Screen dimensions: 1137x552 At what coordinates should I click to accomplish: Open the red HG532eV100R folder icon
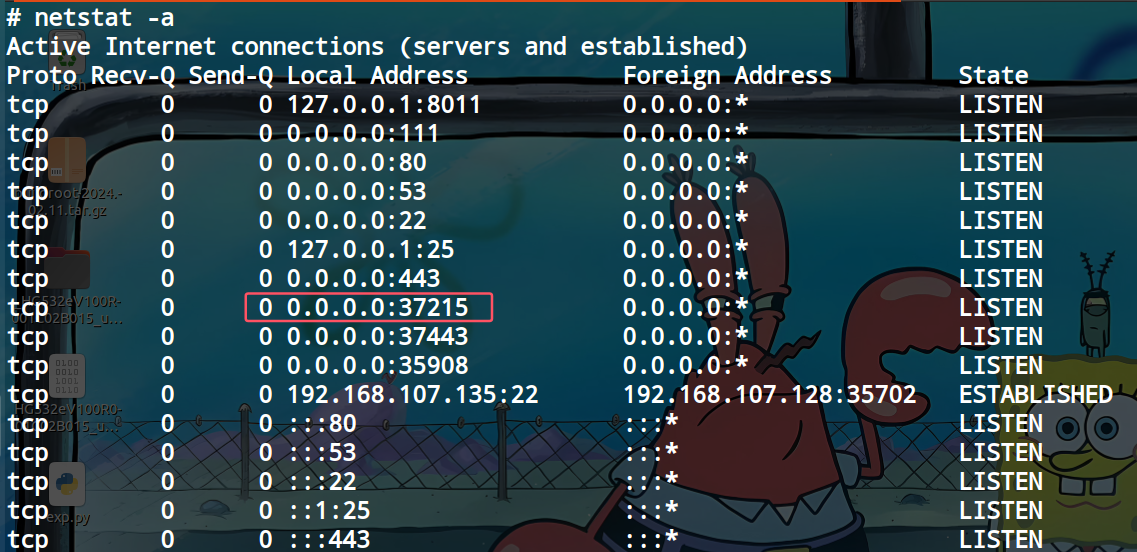[x=67, y=268]
